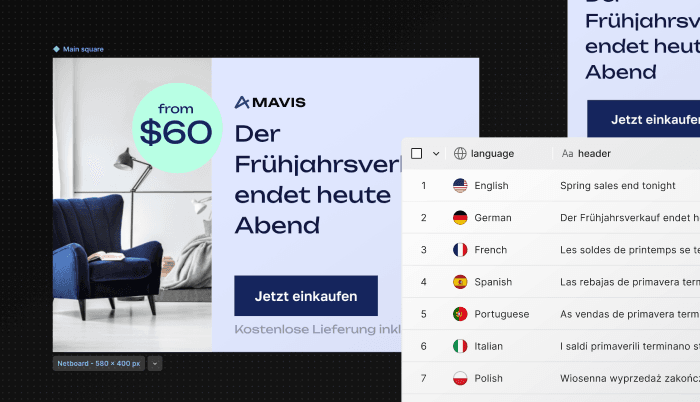700x402 pixels.
Task: Click the Aa text-type icon by header
Action: (x=567, y=154)
